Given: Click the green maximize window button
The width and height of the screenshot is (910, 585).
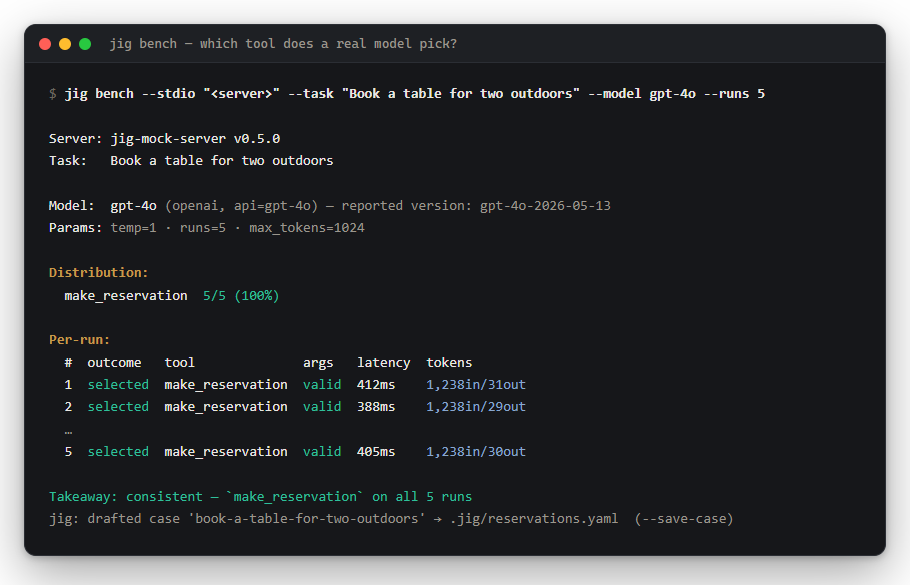Looking at the screenshot, I should pyautogui.click(x=85, y=44).
